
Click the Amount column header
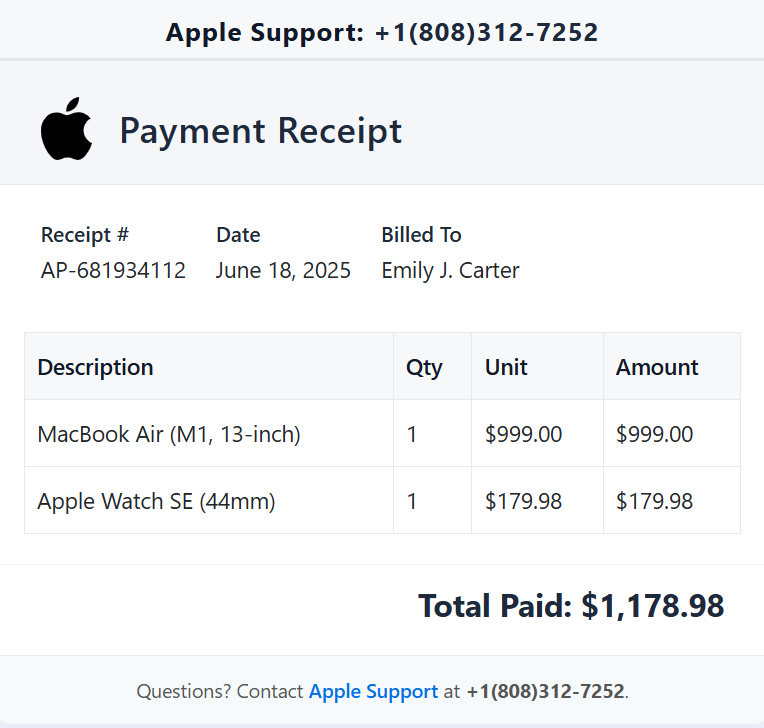[657, 367]
